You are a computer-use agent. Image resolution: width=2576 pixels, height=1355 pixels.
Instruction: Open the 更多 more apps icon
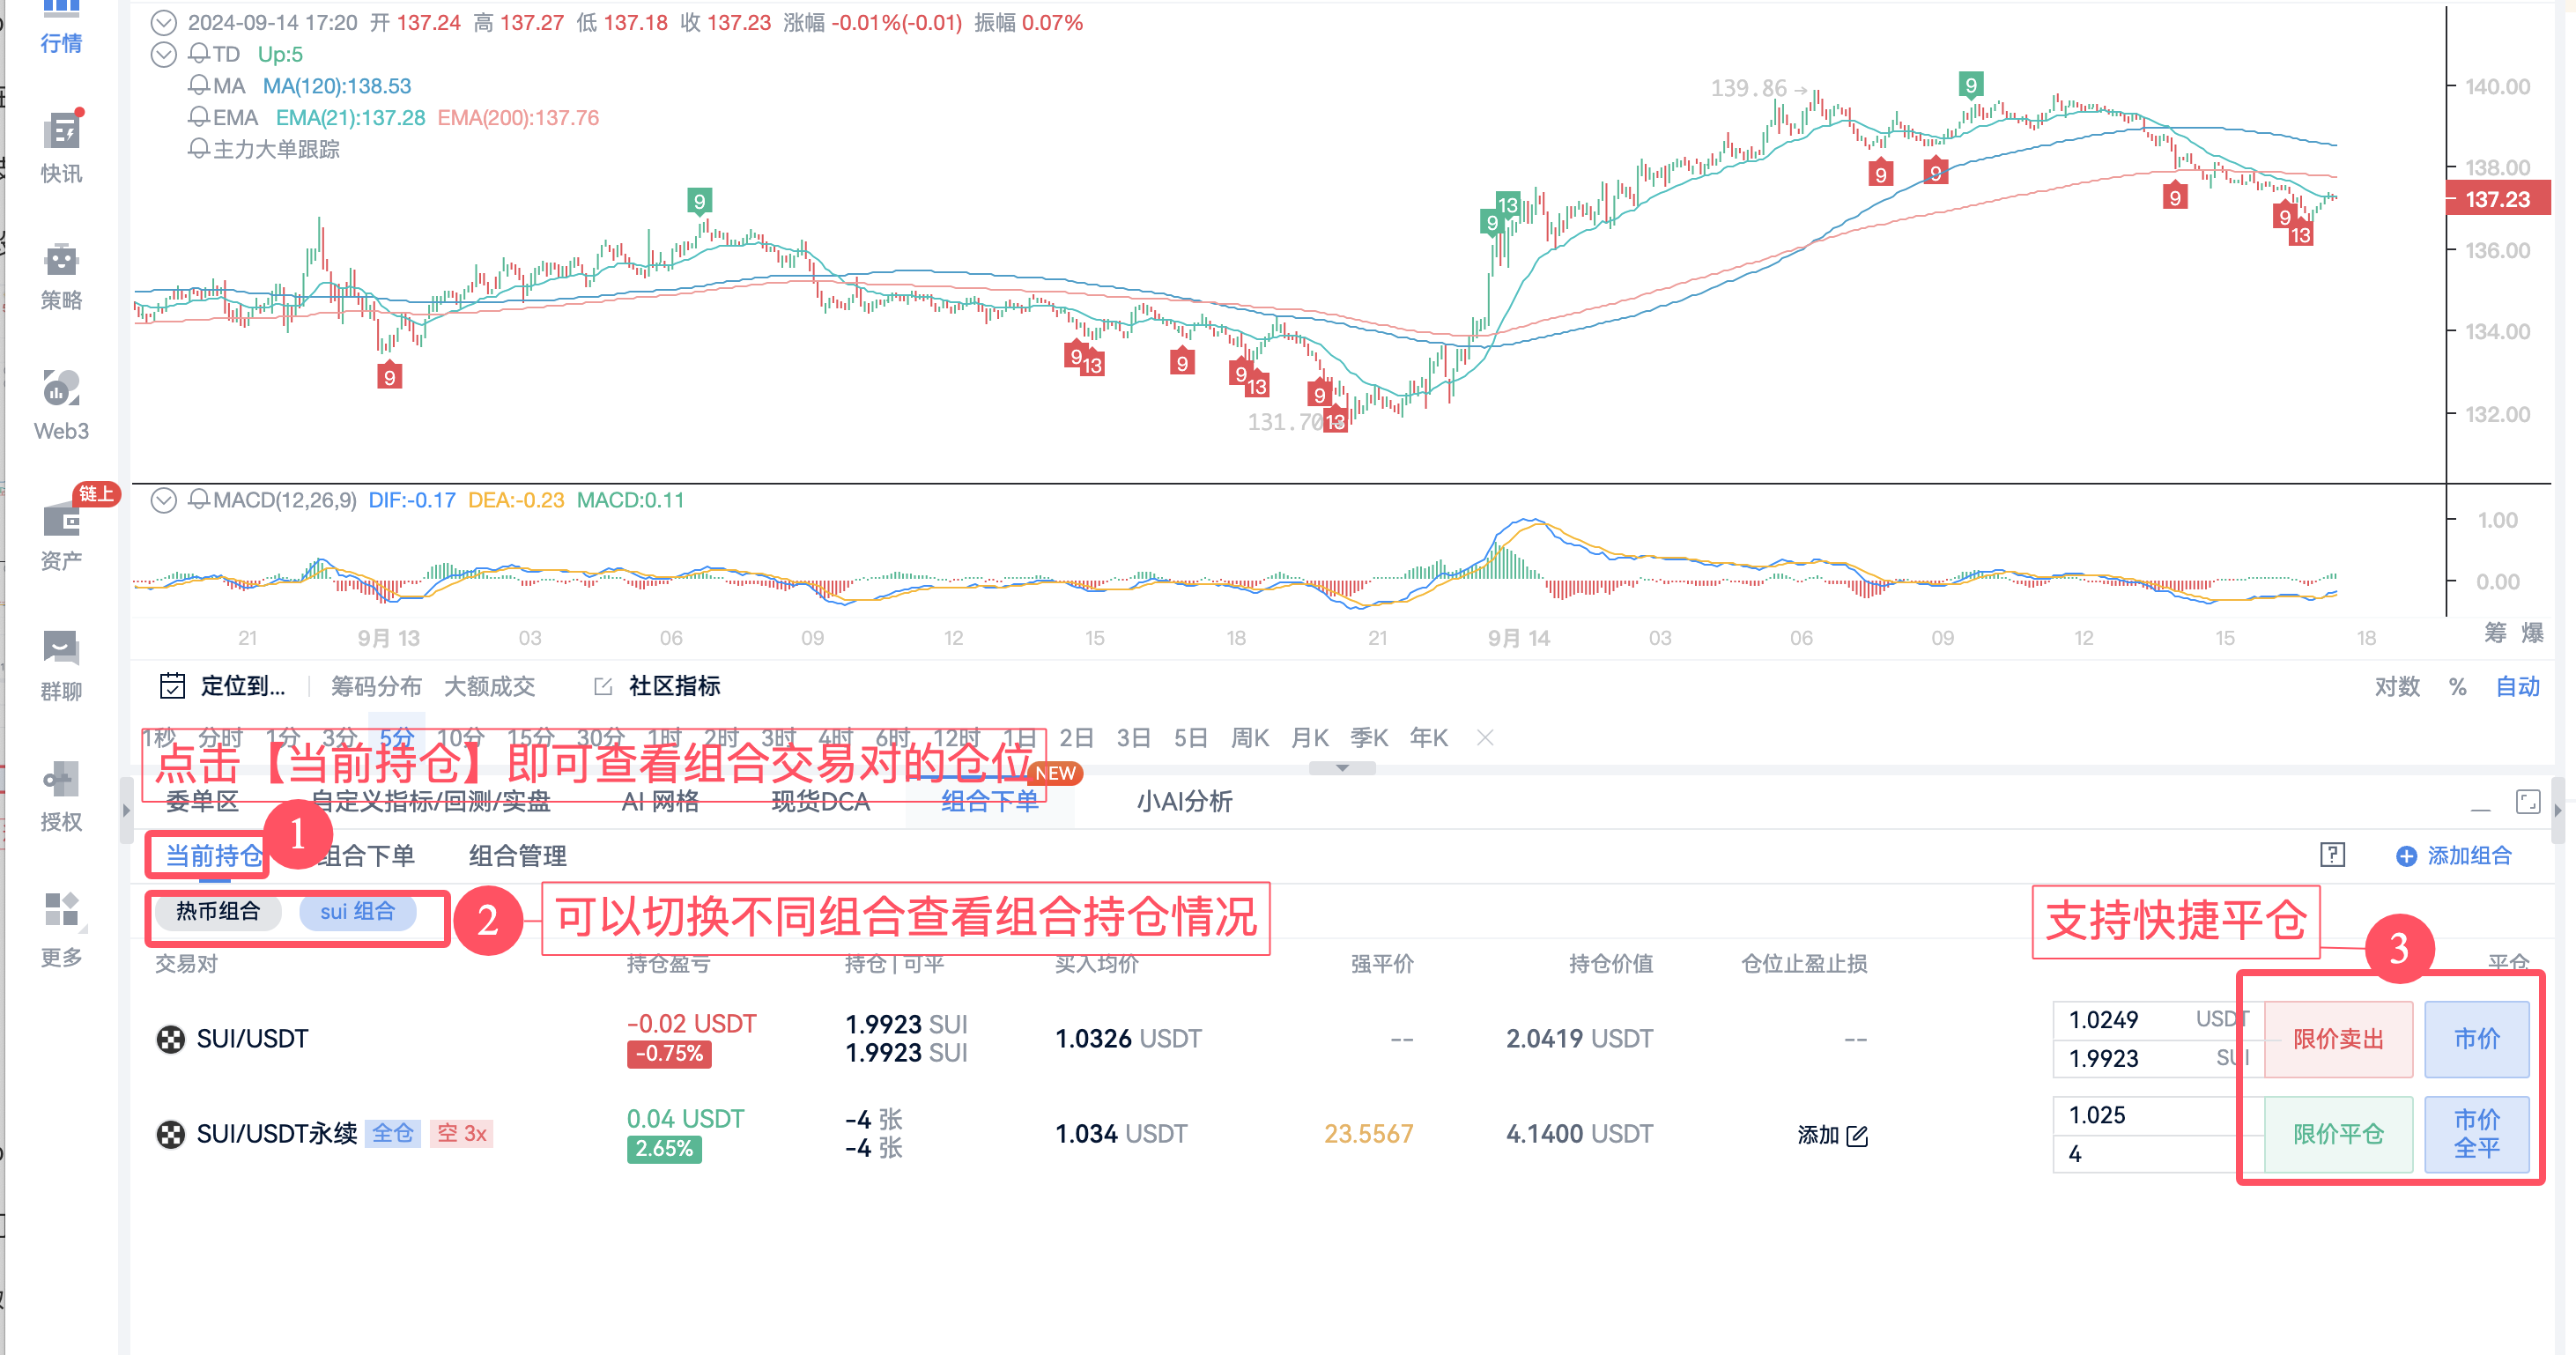click(61, 910)
